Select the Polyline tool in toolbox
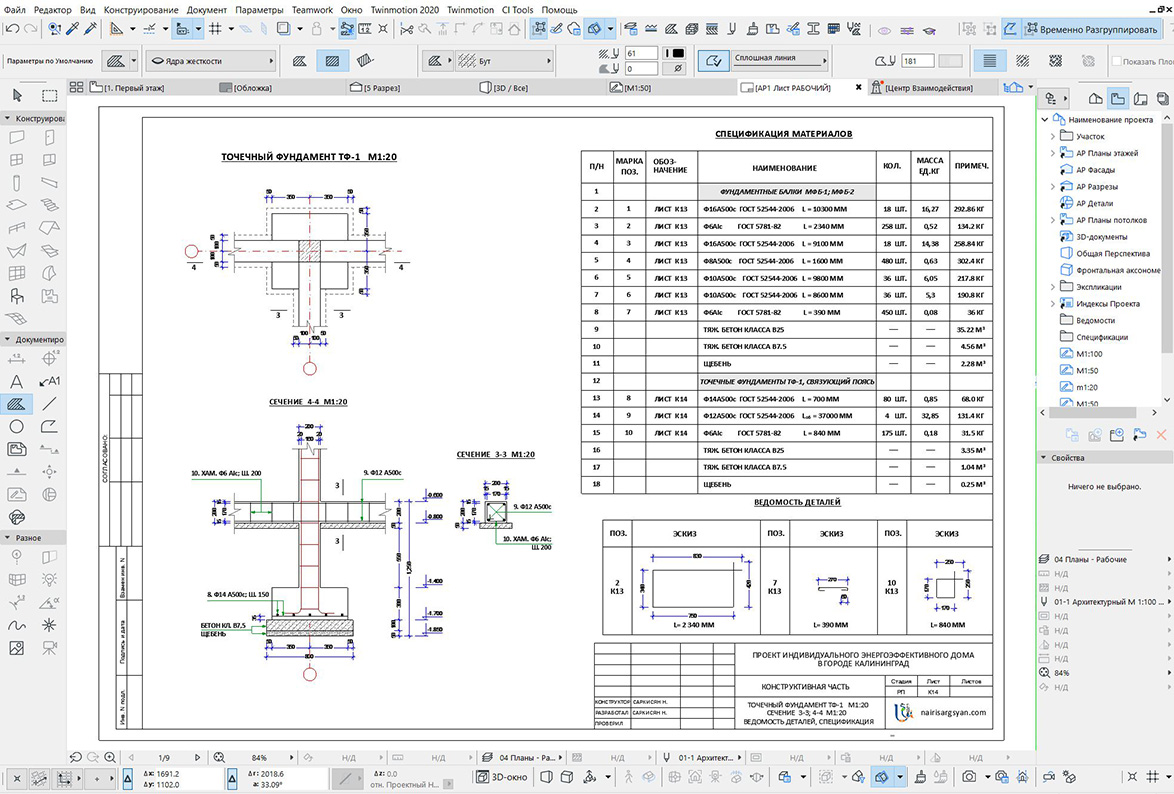Screen dimensions: 1174x794 pyautogui.click(x=49, y=426)
